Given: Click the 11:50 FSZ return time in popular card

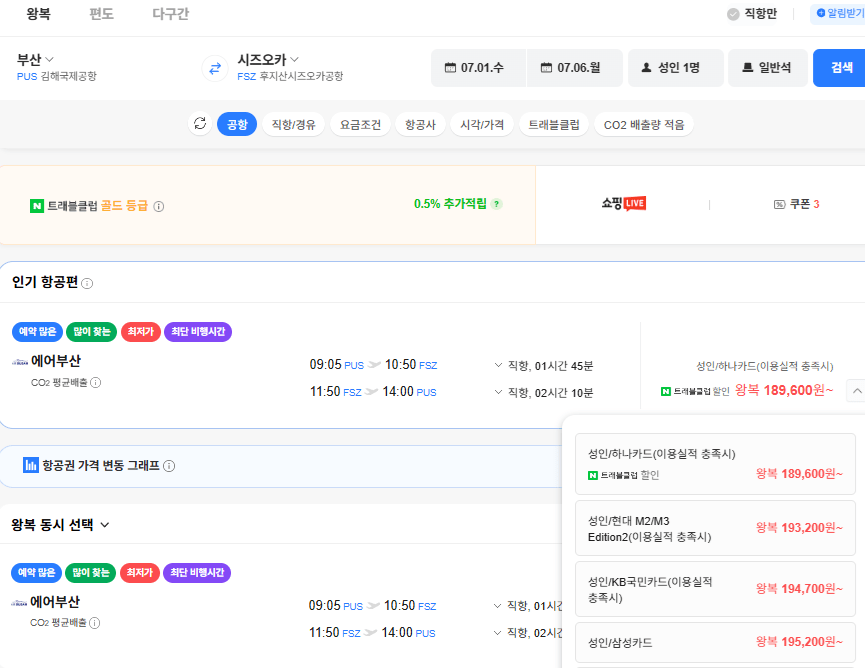Looking at the screenshot, I should coord(335,392).
